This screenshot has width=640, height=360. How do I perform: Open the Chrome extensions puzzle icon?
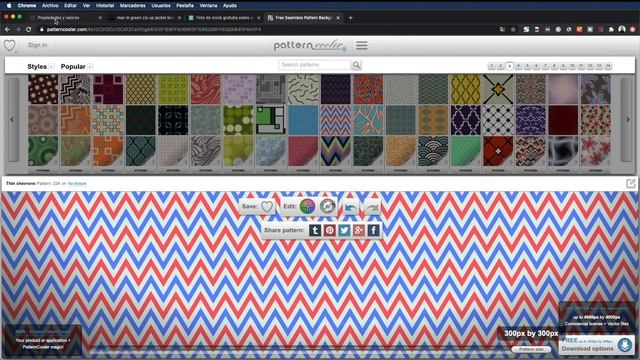(611, 29)
